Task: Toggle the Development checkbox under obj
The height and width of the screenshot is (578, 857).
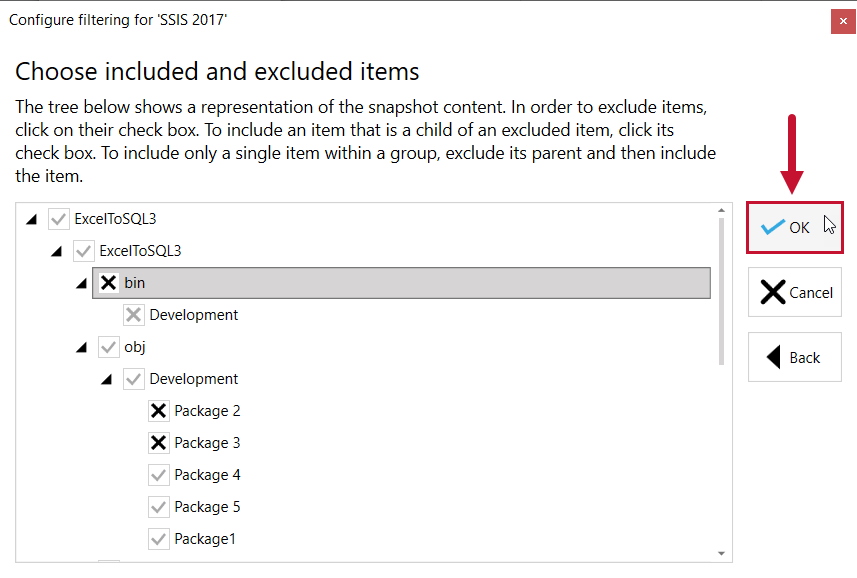Action: pos(134,379)
